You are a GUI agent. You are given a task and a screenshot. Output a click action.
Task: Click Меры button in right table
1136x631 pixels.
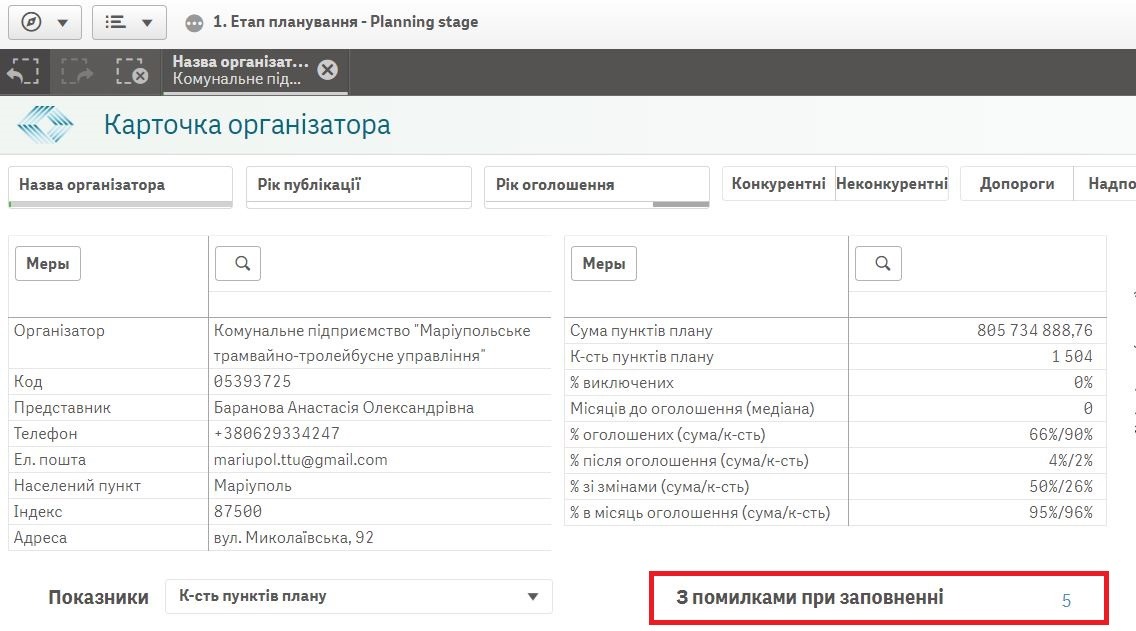coord(603,264)
